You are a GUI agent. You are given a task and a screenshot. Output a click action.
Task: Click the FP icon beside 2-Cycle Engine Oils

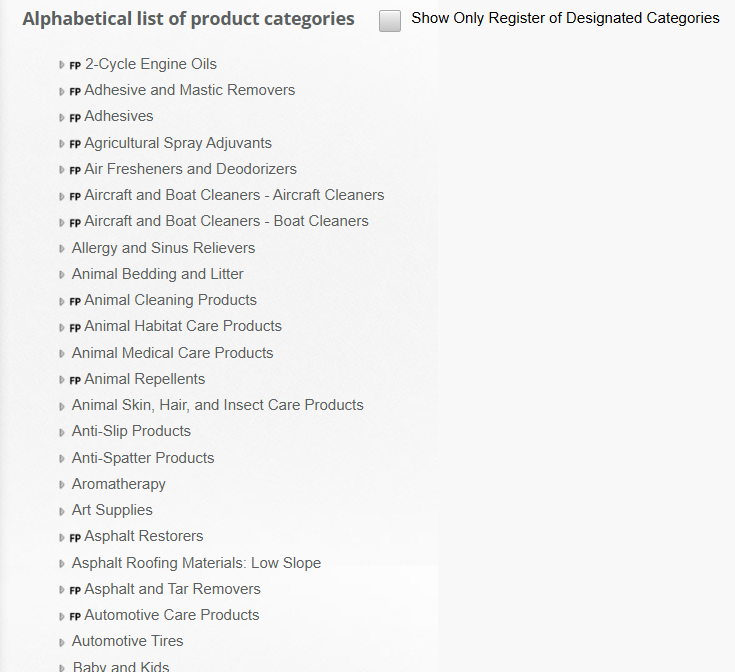click(76, 65)
